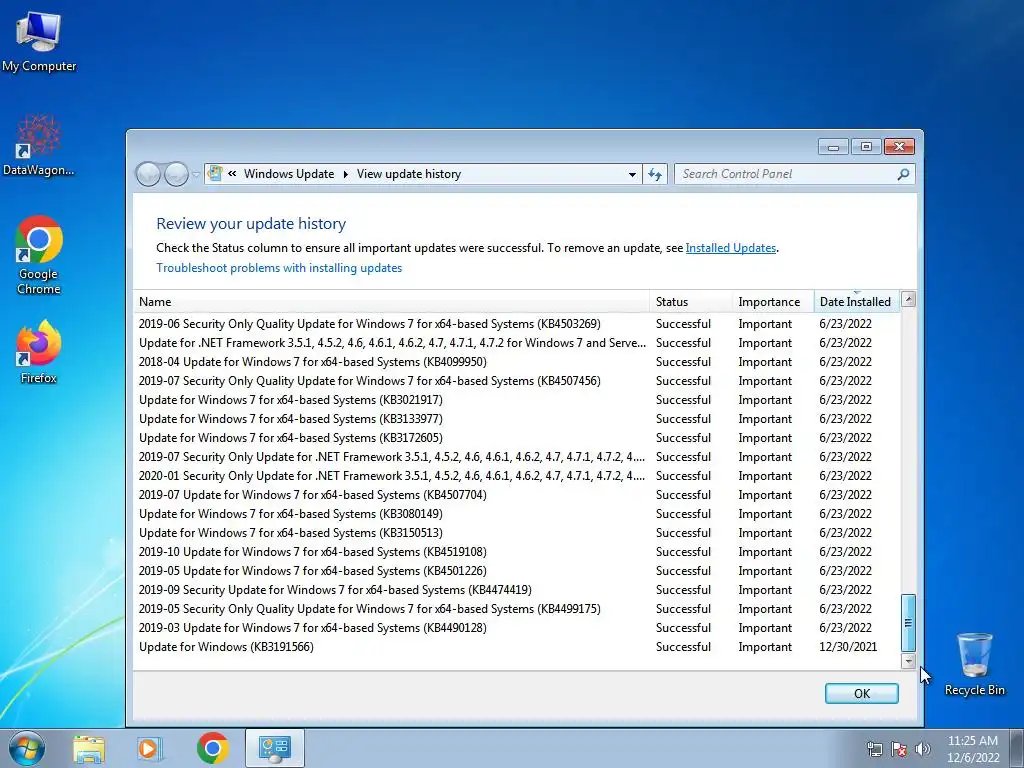Click the Action Center flag icon
The width and height of the screenshot is (1024, 768).
click(x=899, y=749)
